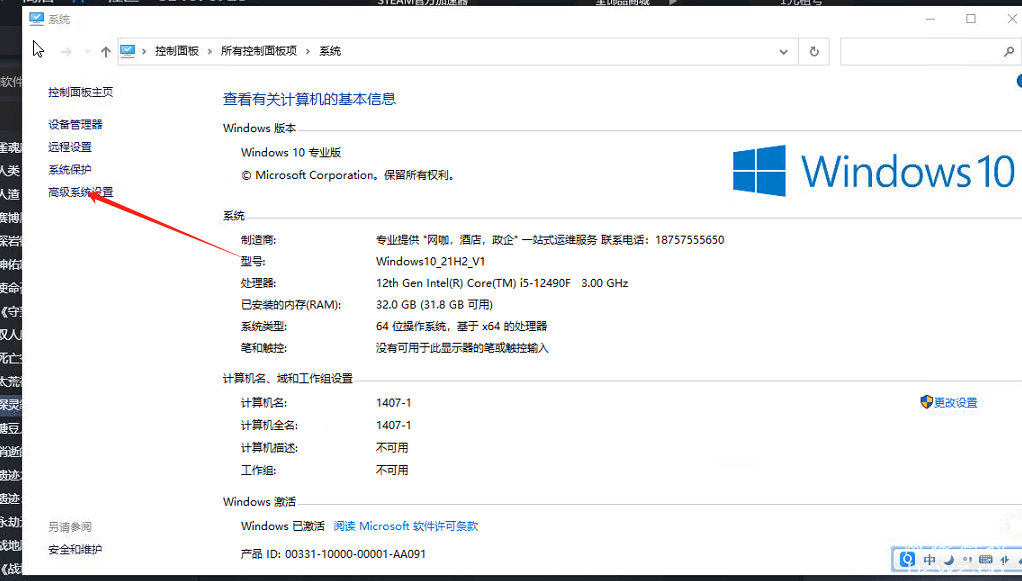The width and height of the screenshot is (1022, 581).
Task: Read the 阅读 Microsoft 软件许可条款 link
Action: tap(405, 526)
